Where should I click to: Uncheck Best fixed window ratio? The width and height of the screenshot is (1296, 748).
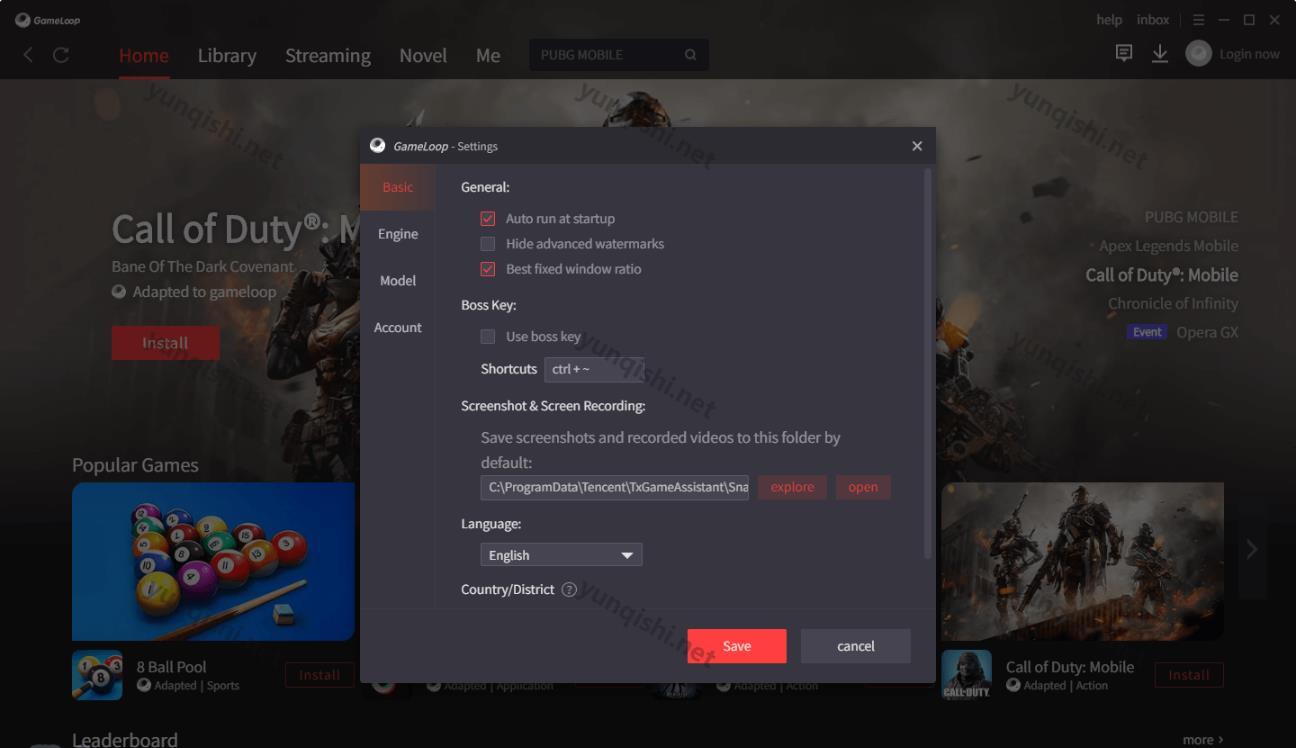[x=488, y=269]
